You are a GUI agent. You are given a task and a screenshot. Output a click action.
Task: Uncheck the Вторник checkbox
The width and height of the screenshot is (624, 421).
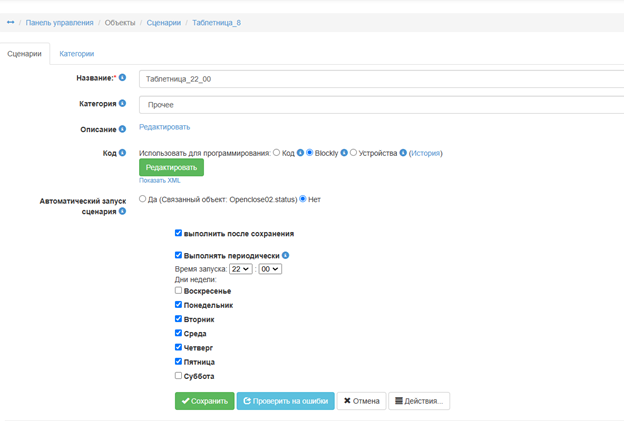(x=178, y=319)
